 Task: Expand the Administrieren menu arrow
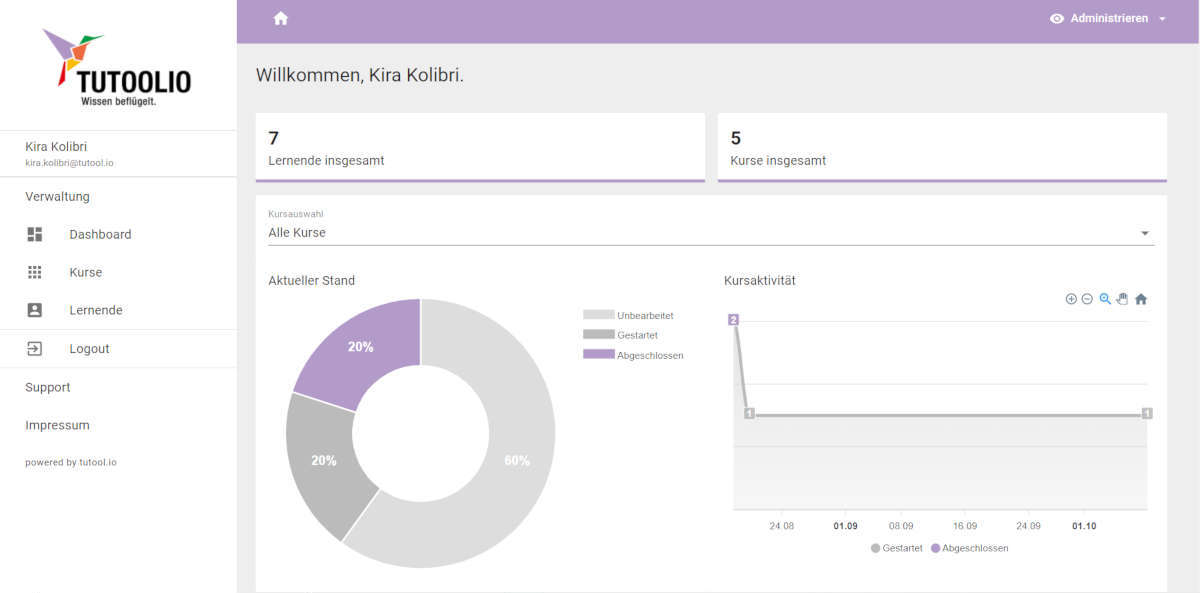tap(1162, 19)
